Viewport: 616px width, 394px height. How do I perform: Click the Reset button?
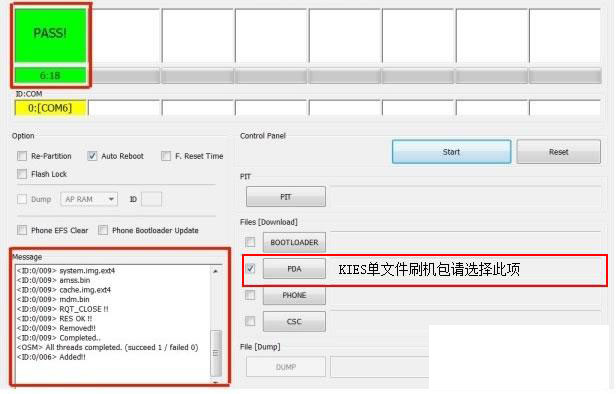coord(558,152)
